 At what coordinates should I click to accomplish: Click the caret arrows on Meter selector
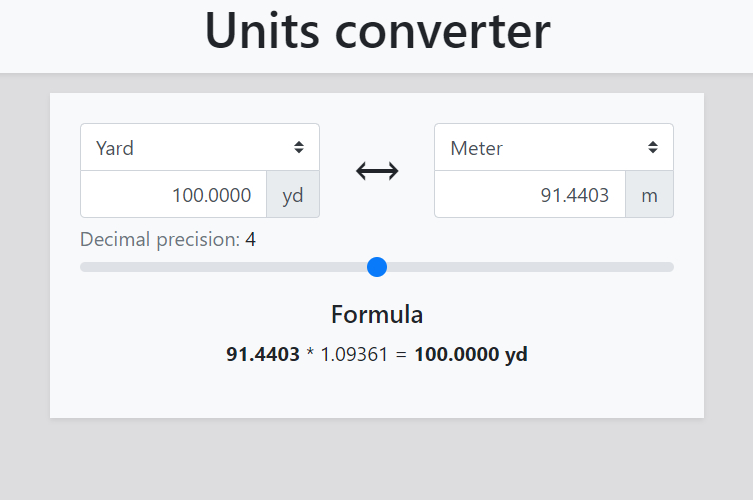pos(653,148)
